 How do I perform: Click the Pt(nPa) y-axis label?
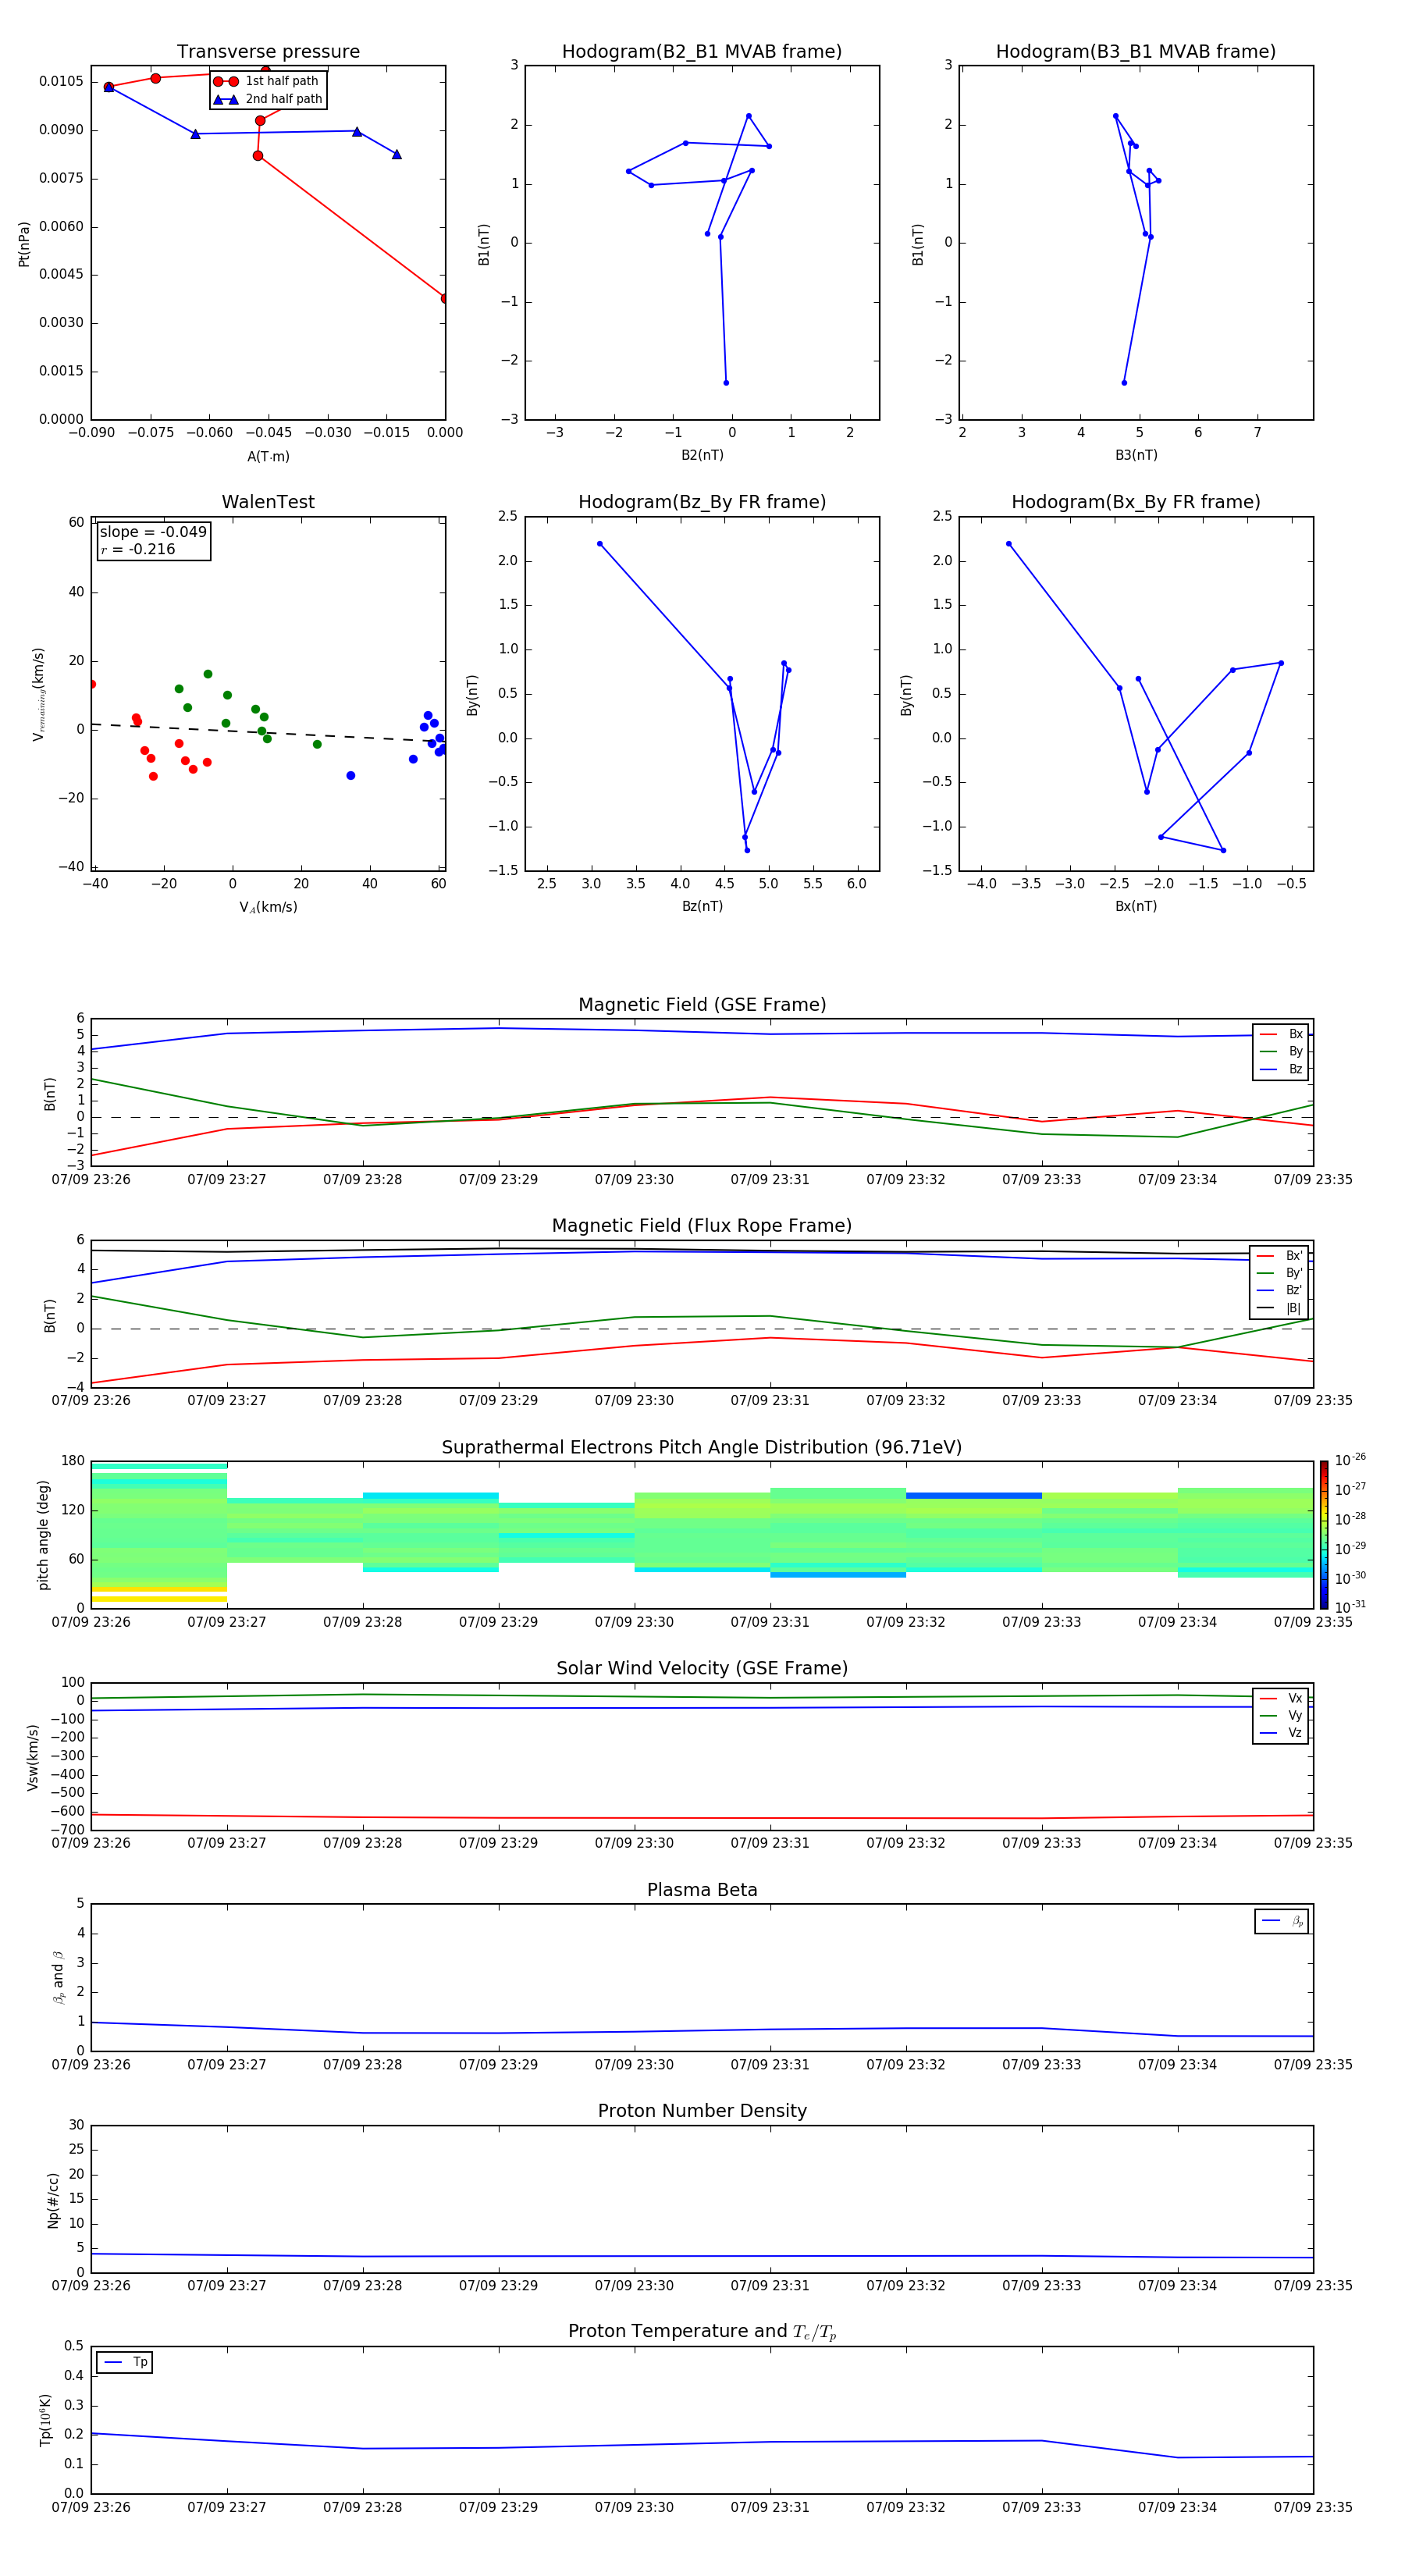(24, 243)
